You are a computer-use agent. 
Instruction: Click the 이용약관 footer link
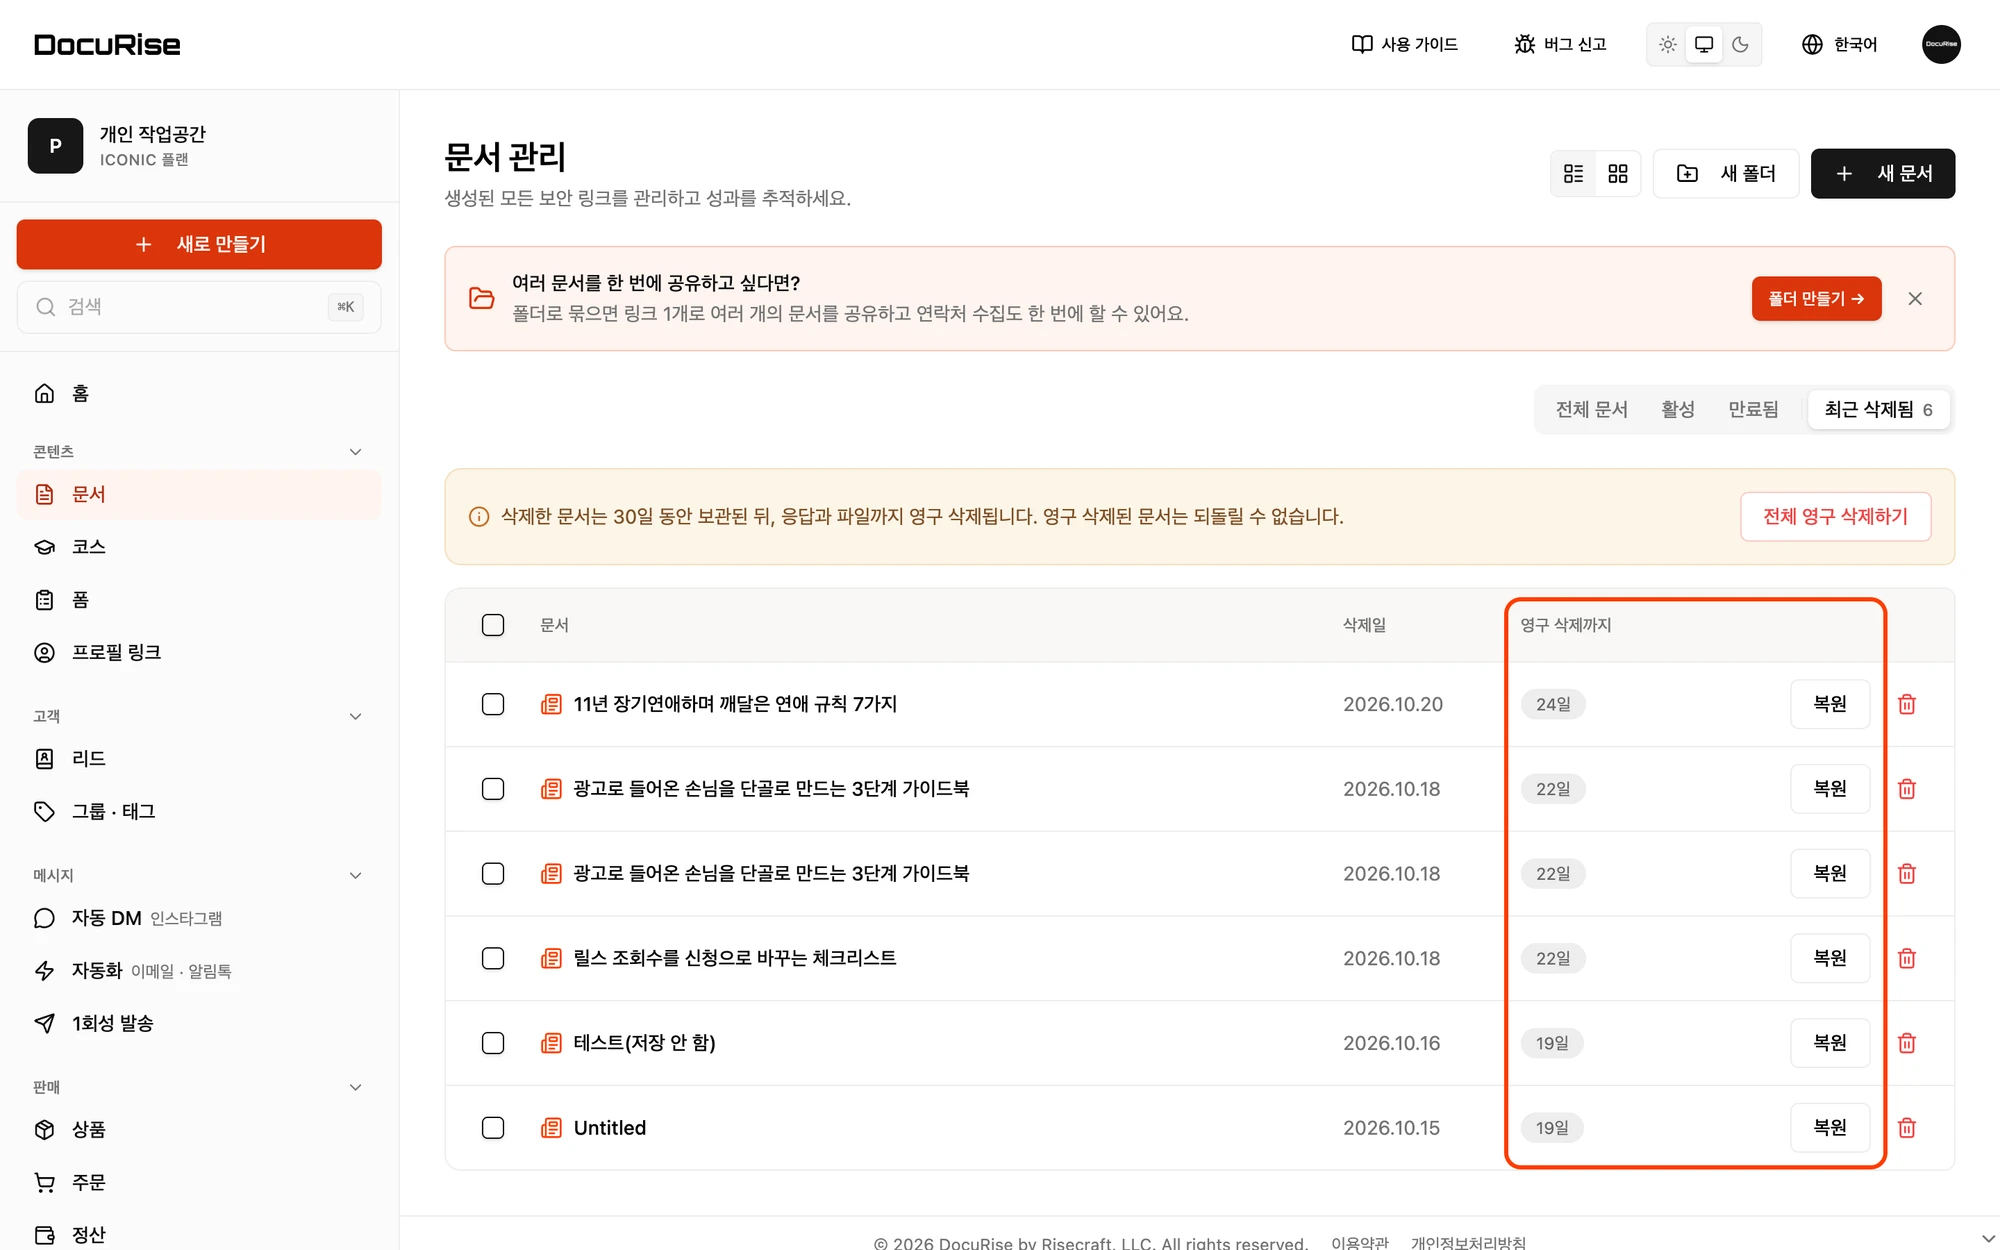coord(1360,1242)
